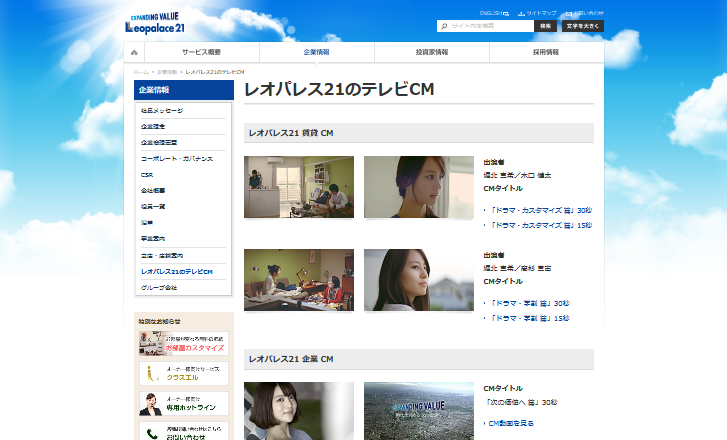Screen dimensions: 727x440
Task: Click the 検索 search button
Action: [x=545, y=26]
